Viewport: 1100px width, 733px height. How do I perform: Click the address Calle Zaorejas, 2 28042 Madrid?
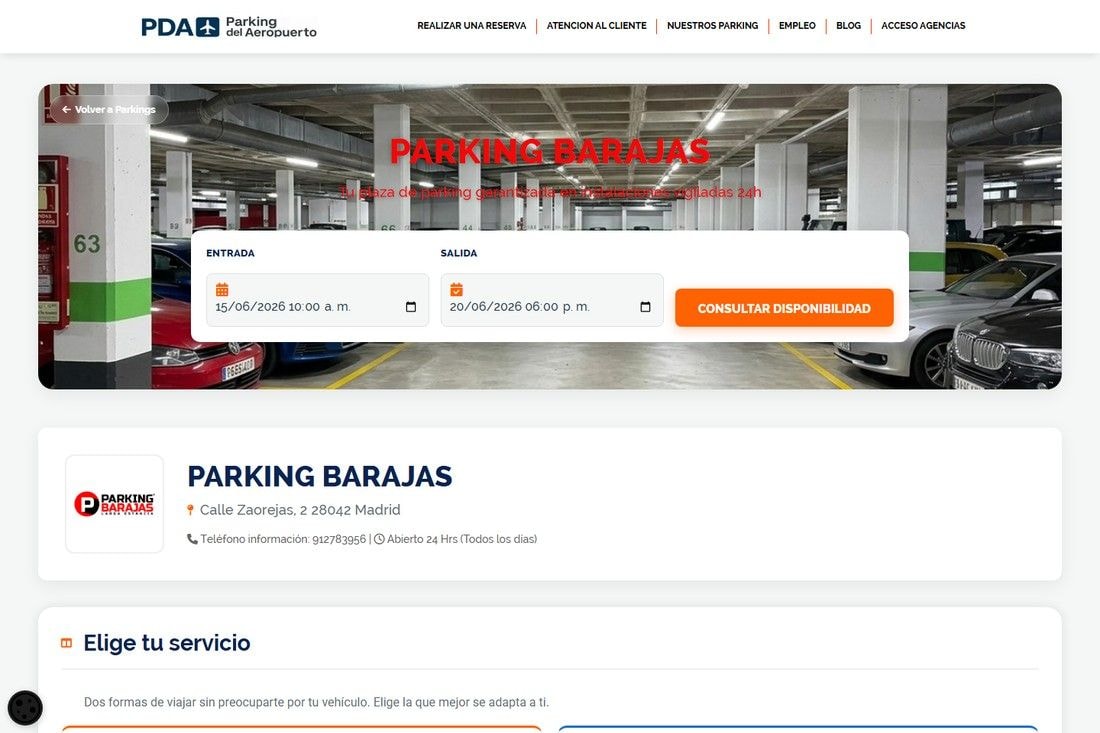[300, 510]
